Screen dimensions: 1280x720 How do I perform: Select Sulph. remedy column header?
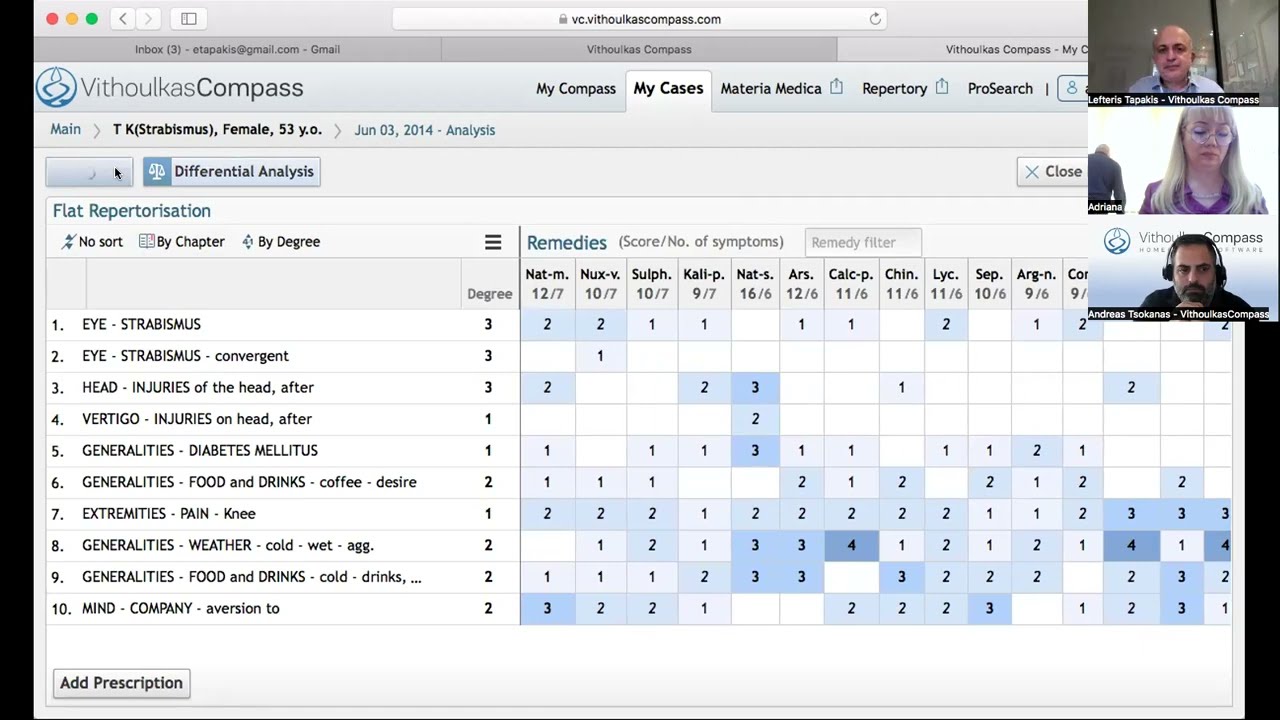pyautogui.click(x=652, y=284)
